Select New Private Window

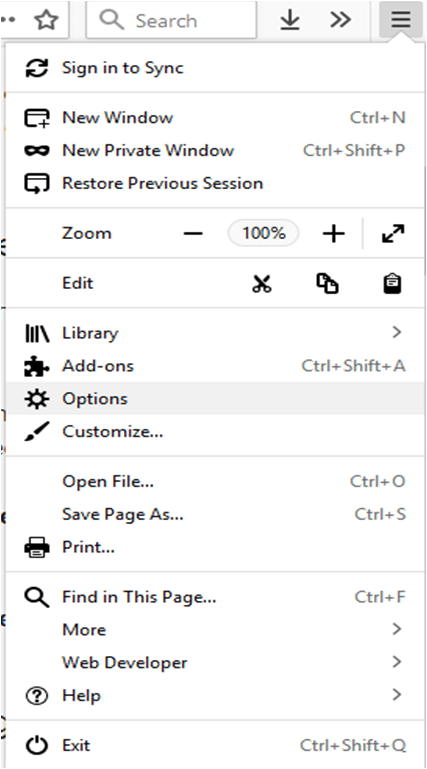click(215, 150)
